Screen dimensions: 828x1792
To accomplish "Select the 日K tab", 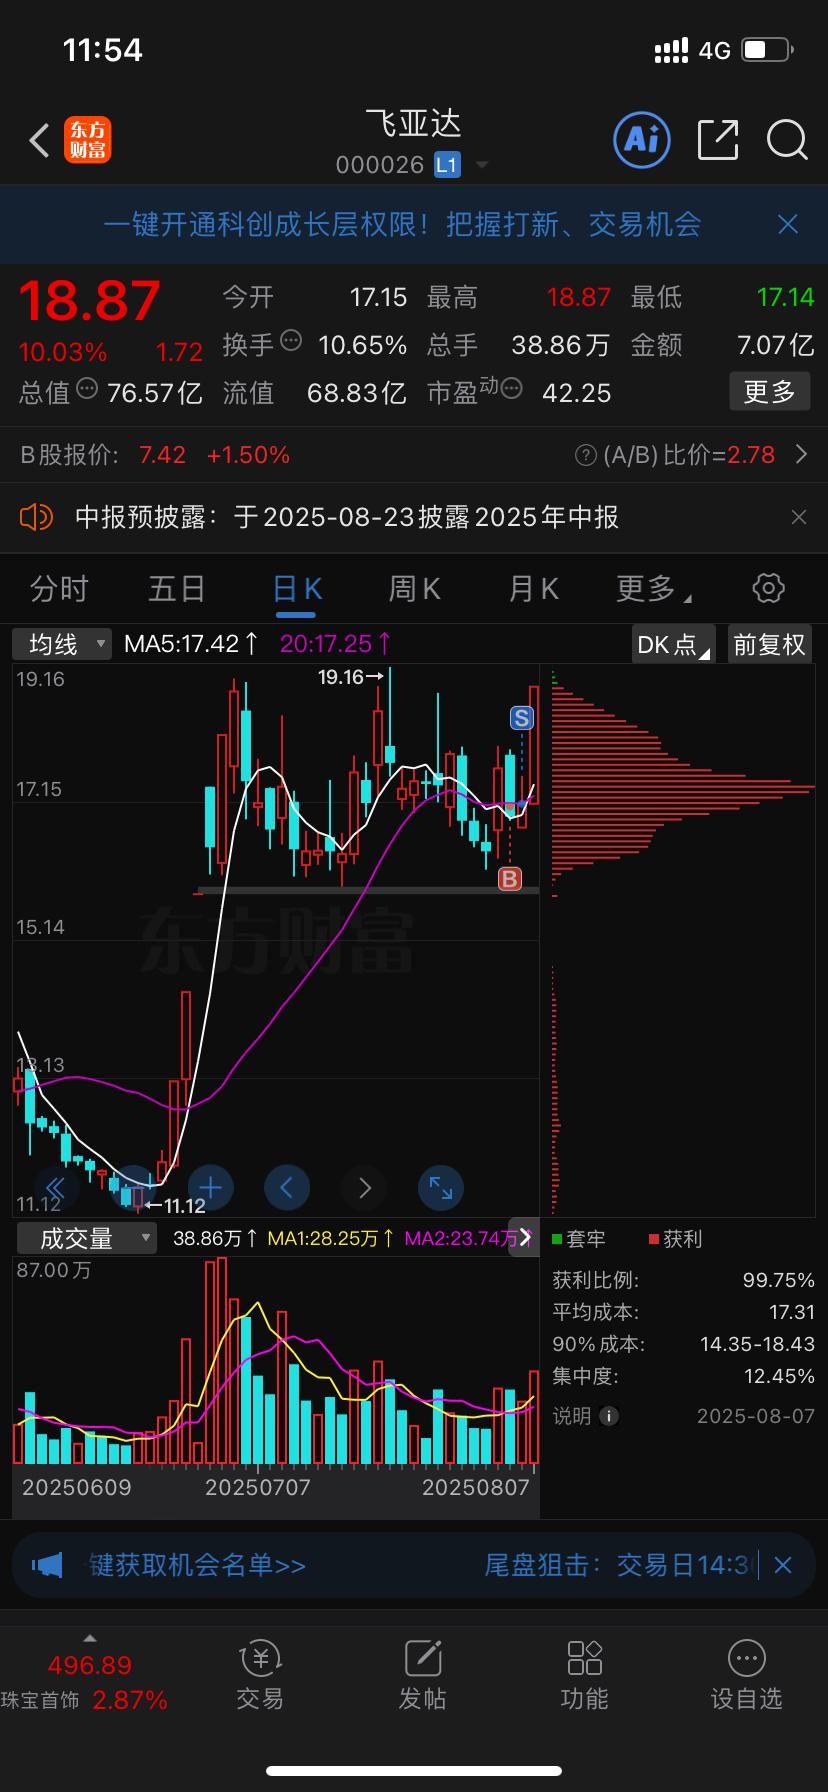I will pyautogui.click(x=297, y=589).
